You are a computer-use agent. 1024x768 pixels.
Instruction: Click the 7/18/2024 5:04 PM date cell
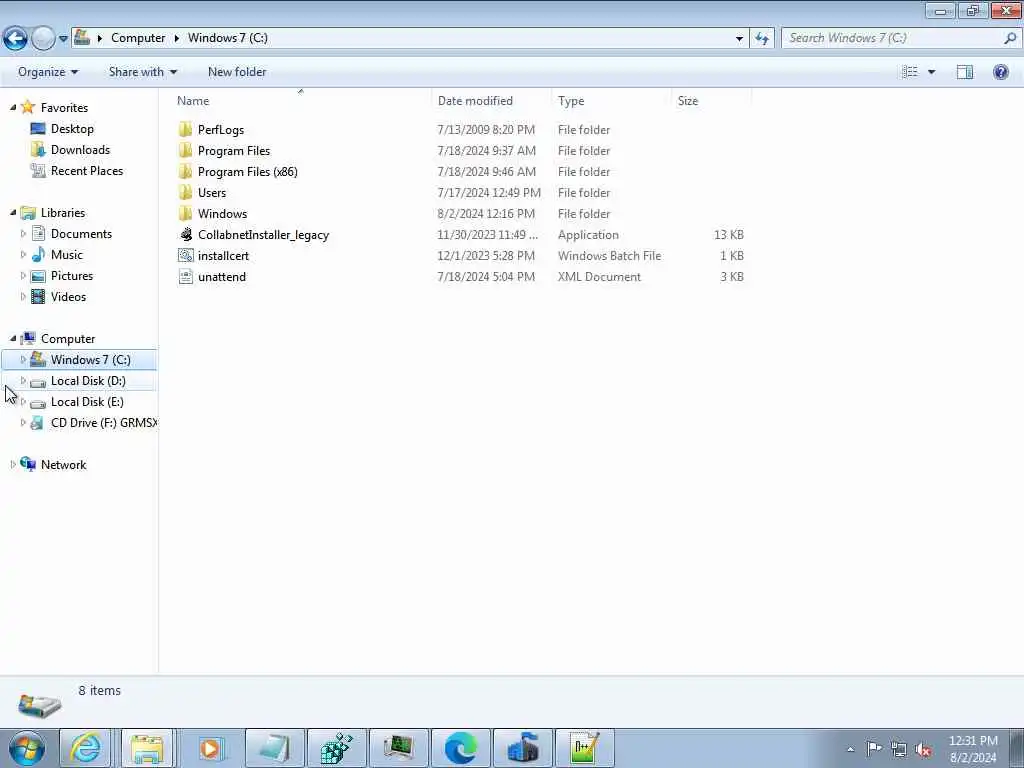point(486,276)
